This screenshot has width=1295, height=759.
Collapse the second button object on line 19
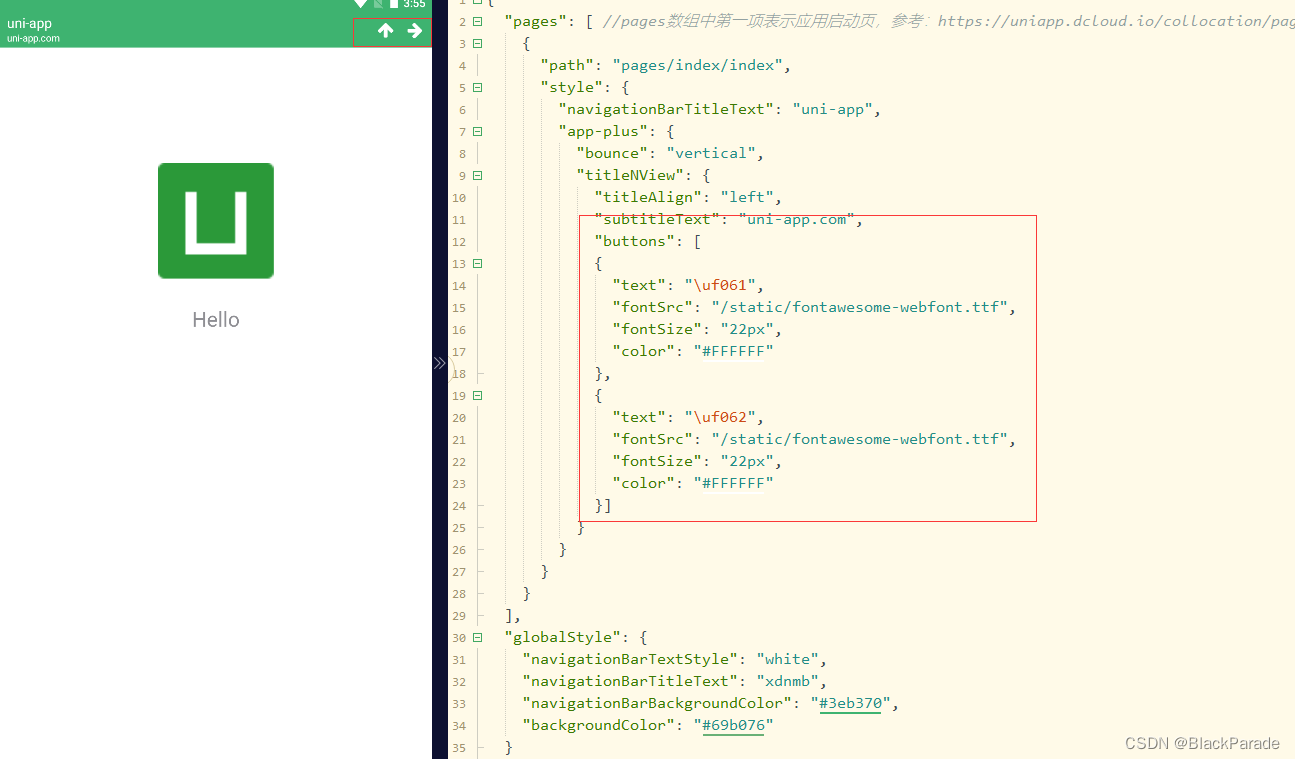tap(477, 395)
